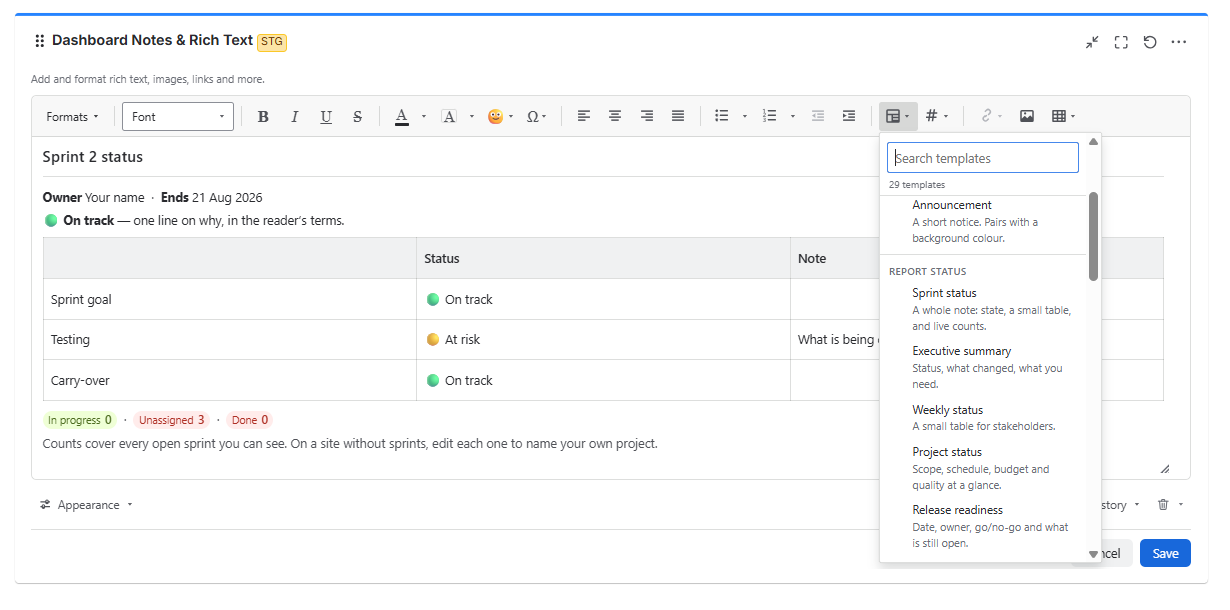The height and width of the screenshot is (610, 1230).
Task: Open the delete options dropdown arrow
Action: point(1181,505)
